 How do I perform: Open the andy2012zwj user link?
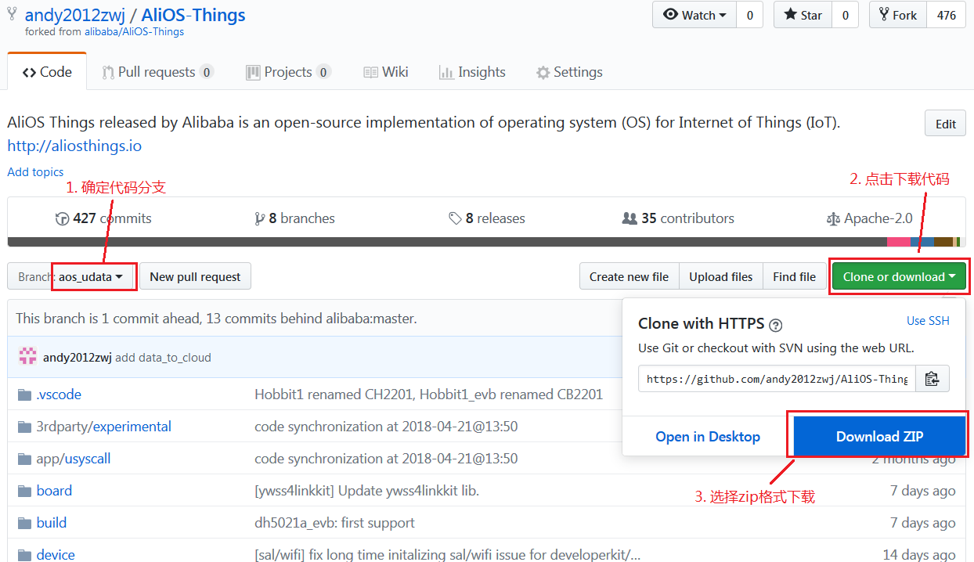[75, 15]
